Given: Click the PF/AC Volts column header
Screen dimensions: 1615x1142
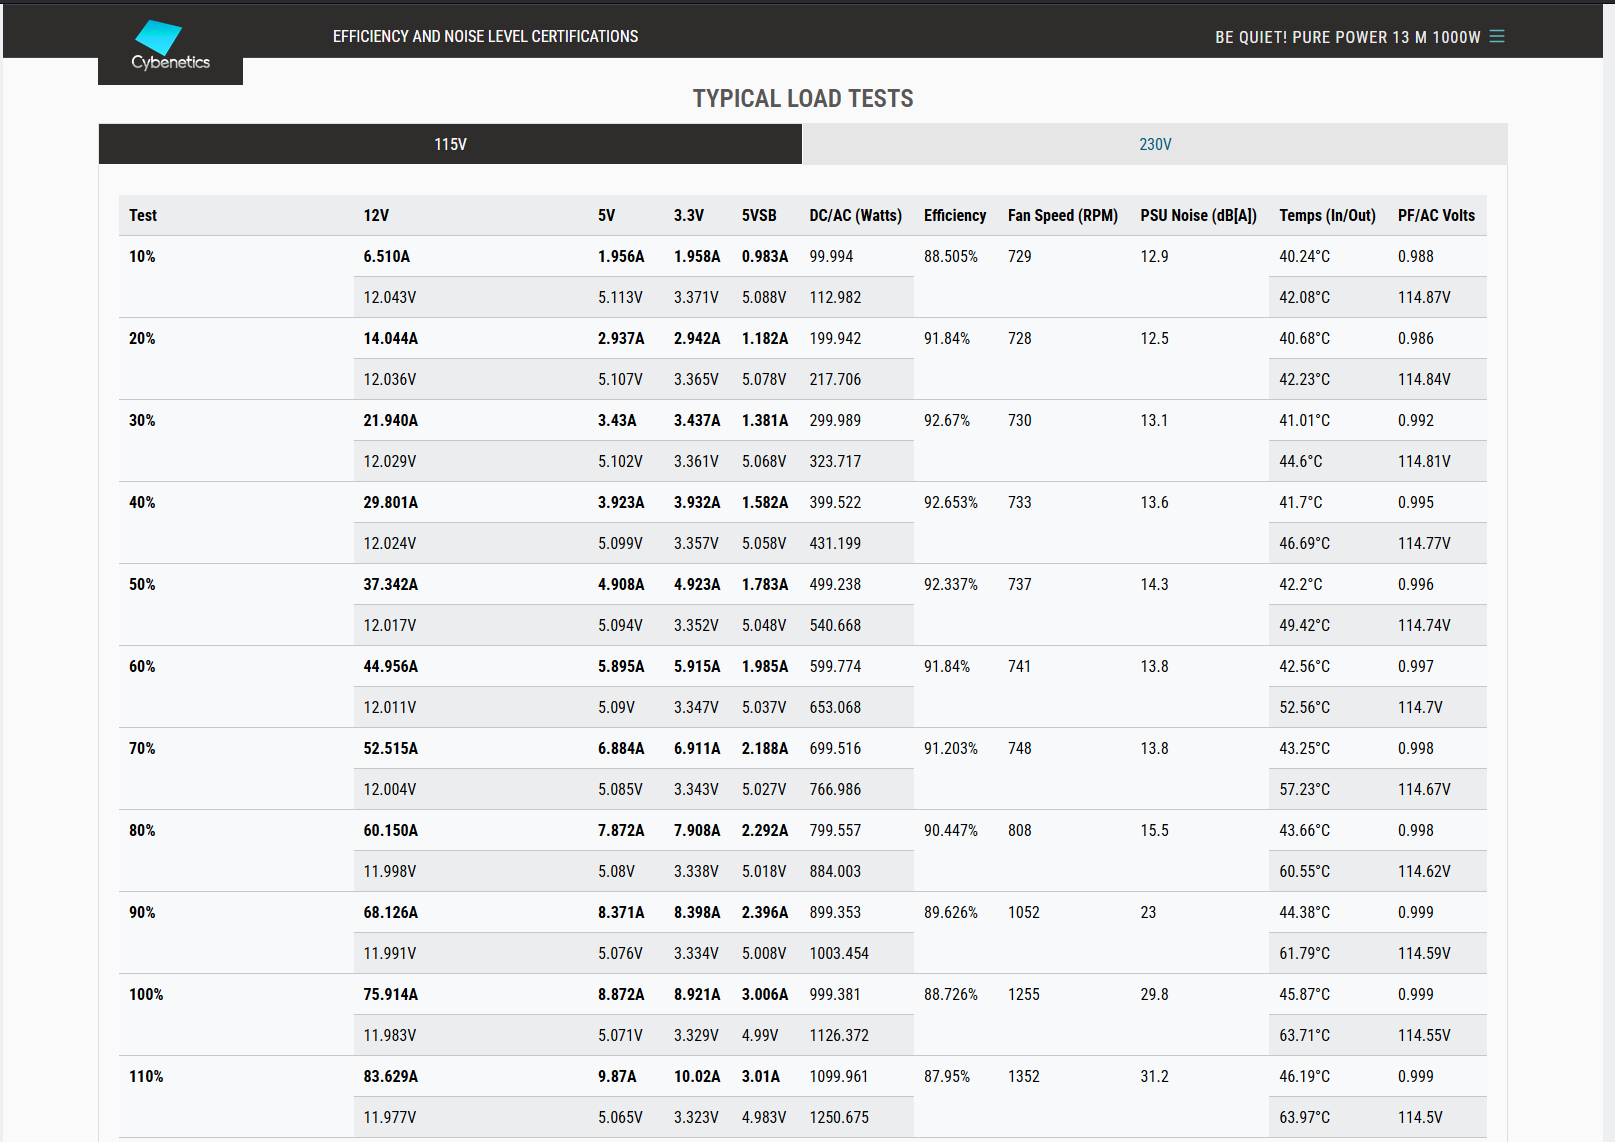Looking at the screenshot, I should click(x=1436, y=215).
